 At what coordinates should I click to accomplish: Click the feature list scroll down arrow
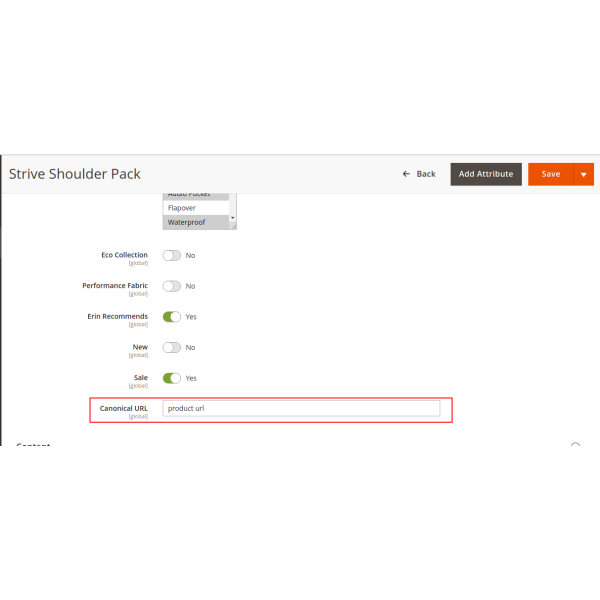pos(233,218)
